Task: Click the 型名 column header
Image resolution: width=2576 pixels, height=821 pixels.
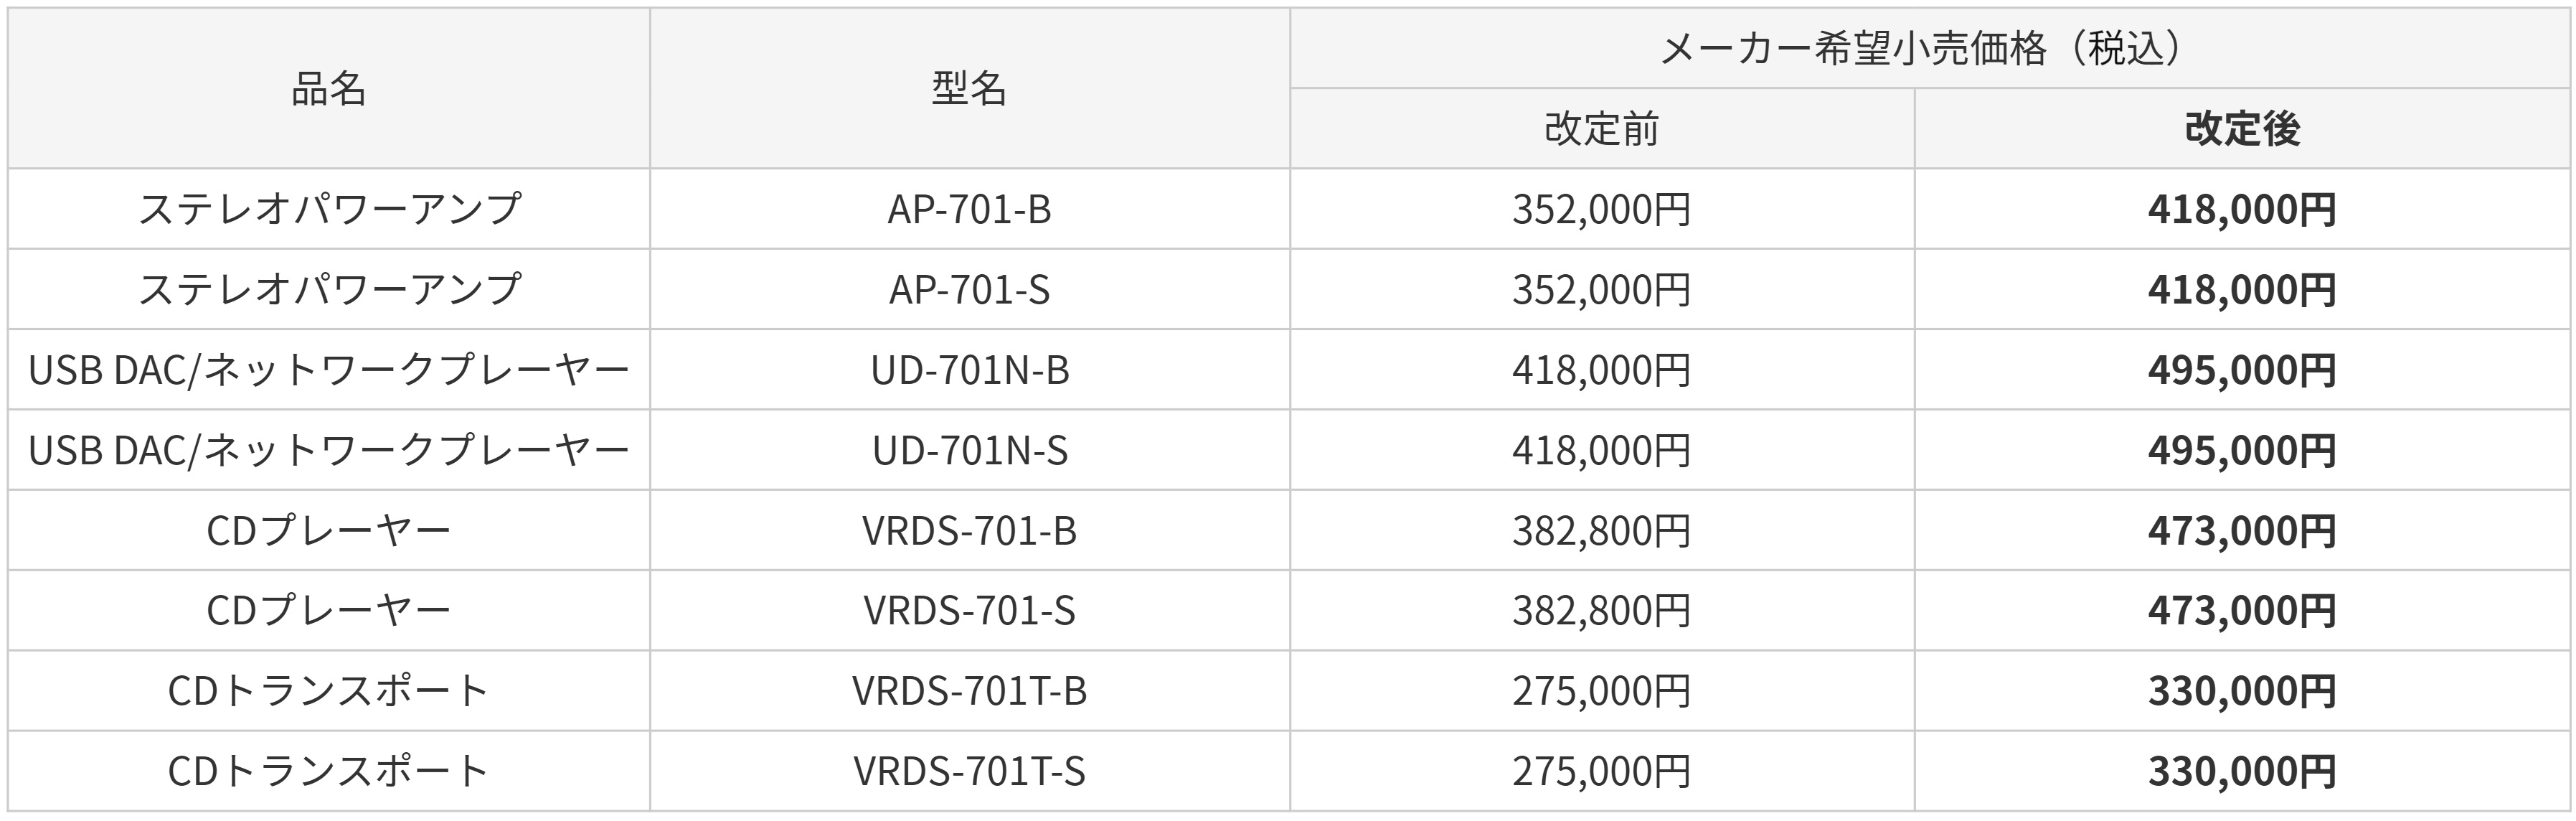Action: point(969,89)
